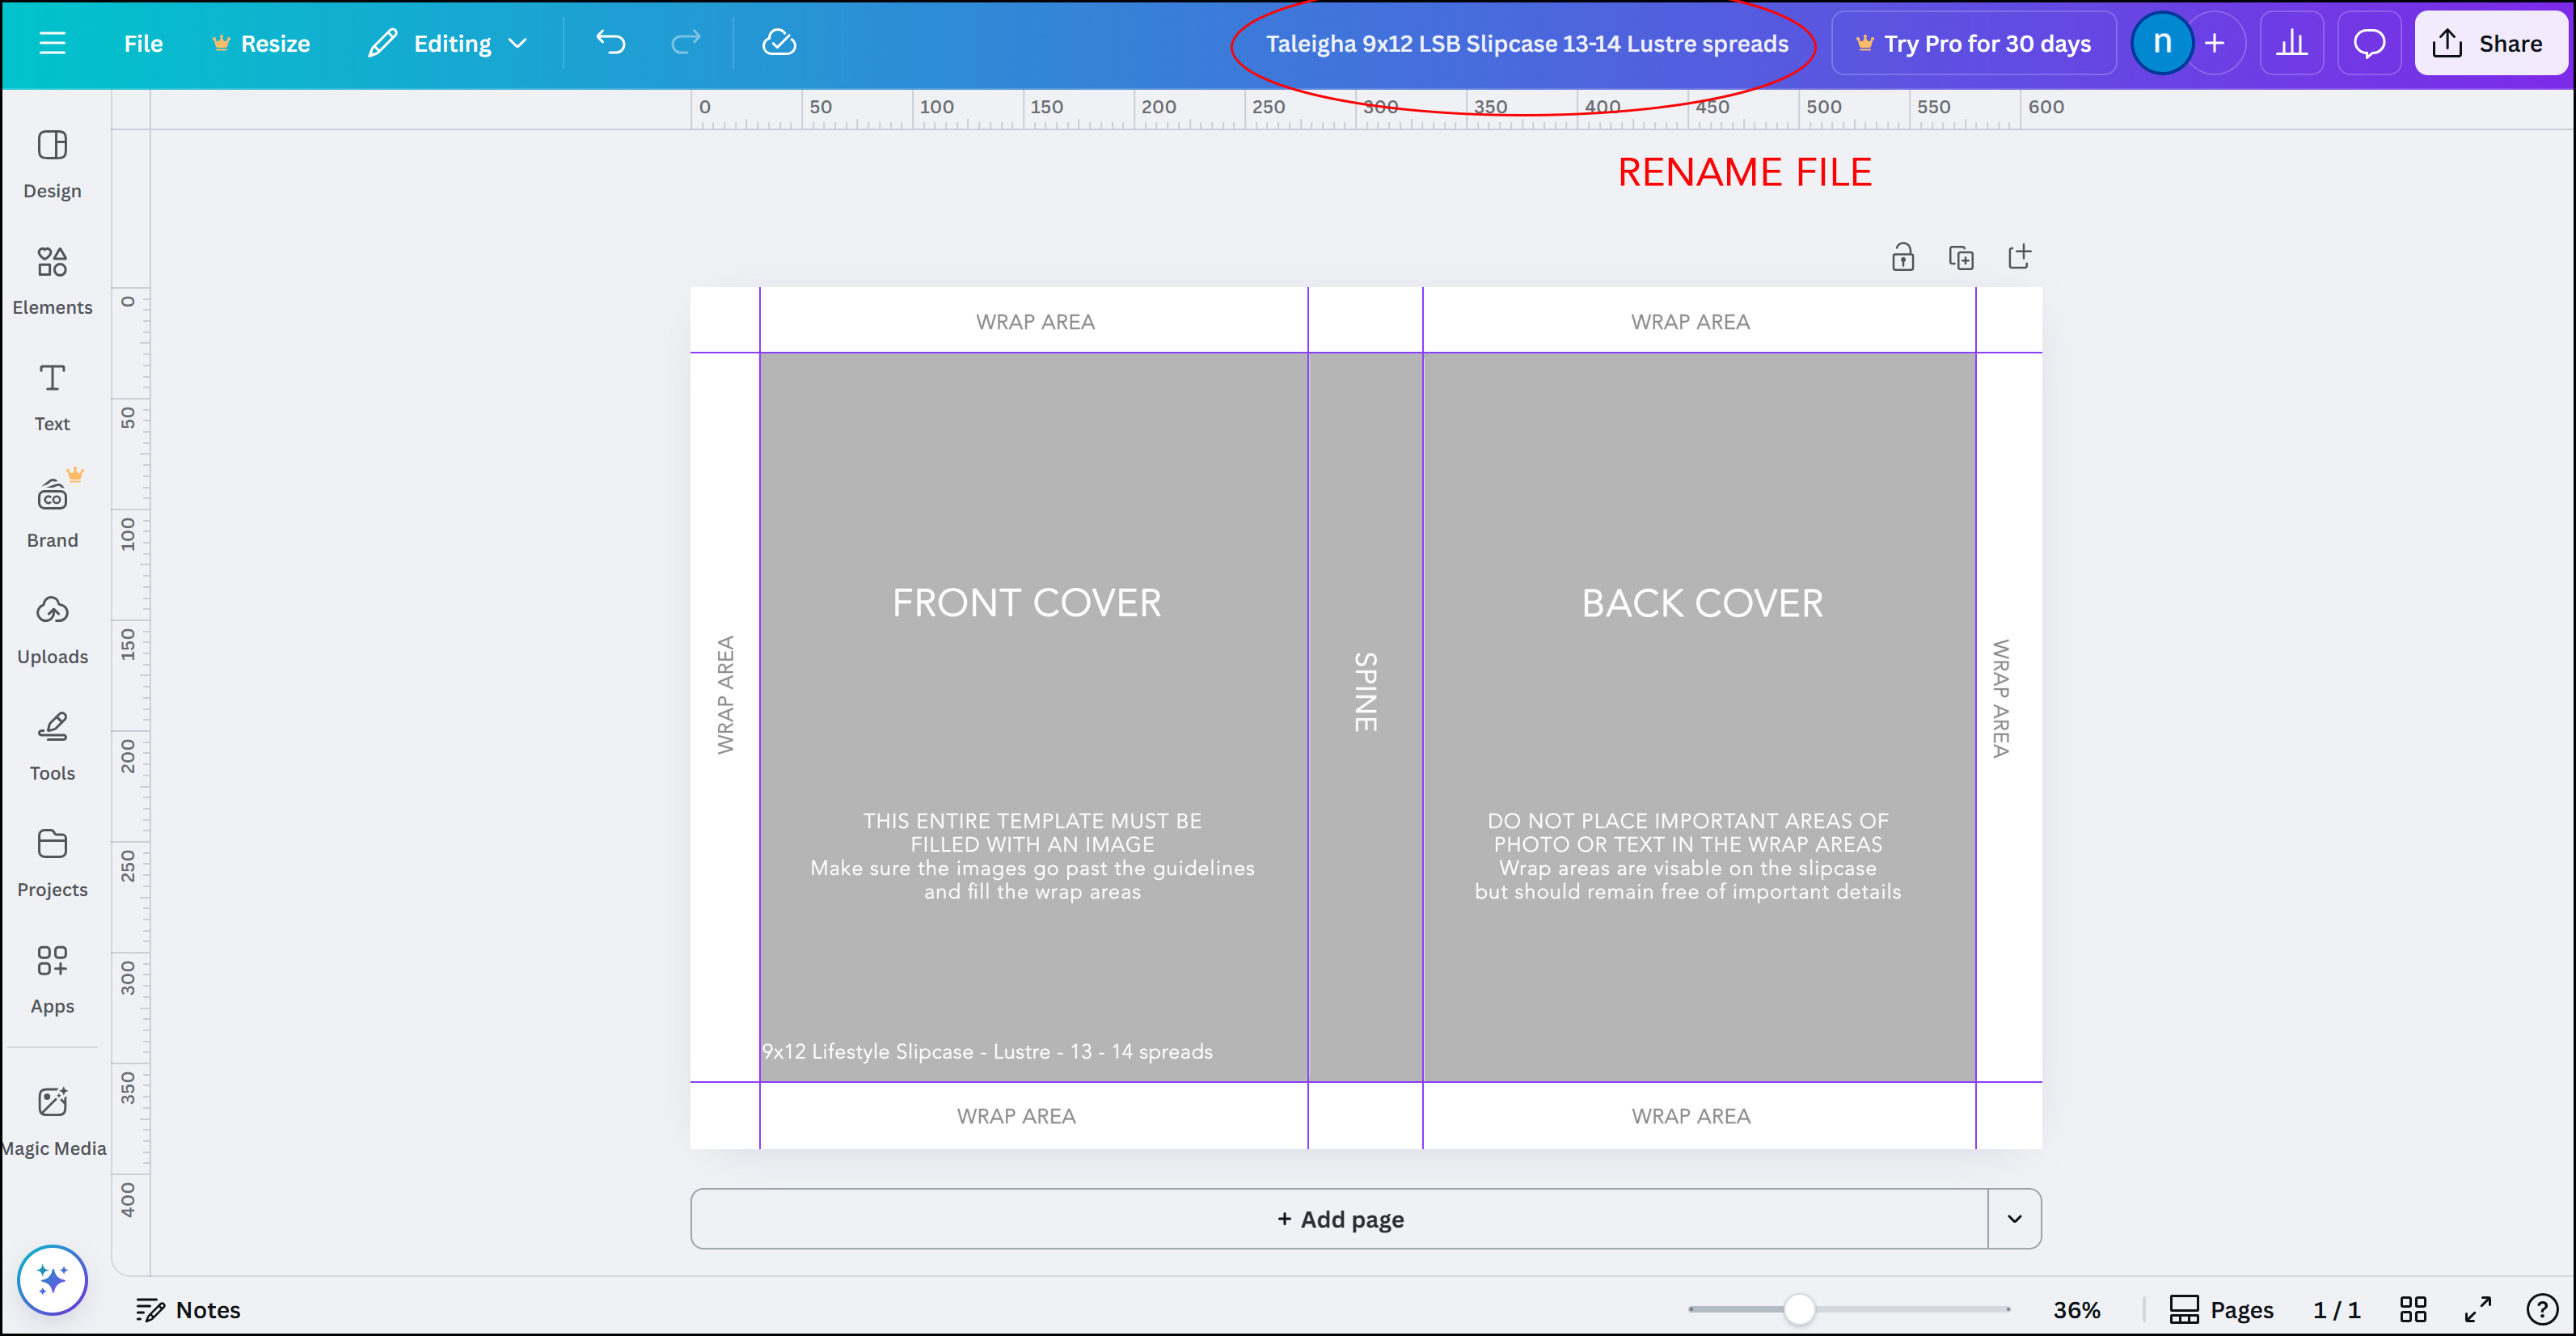Toggle the Pages thumbnail view

(2221, 1309)
